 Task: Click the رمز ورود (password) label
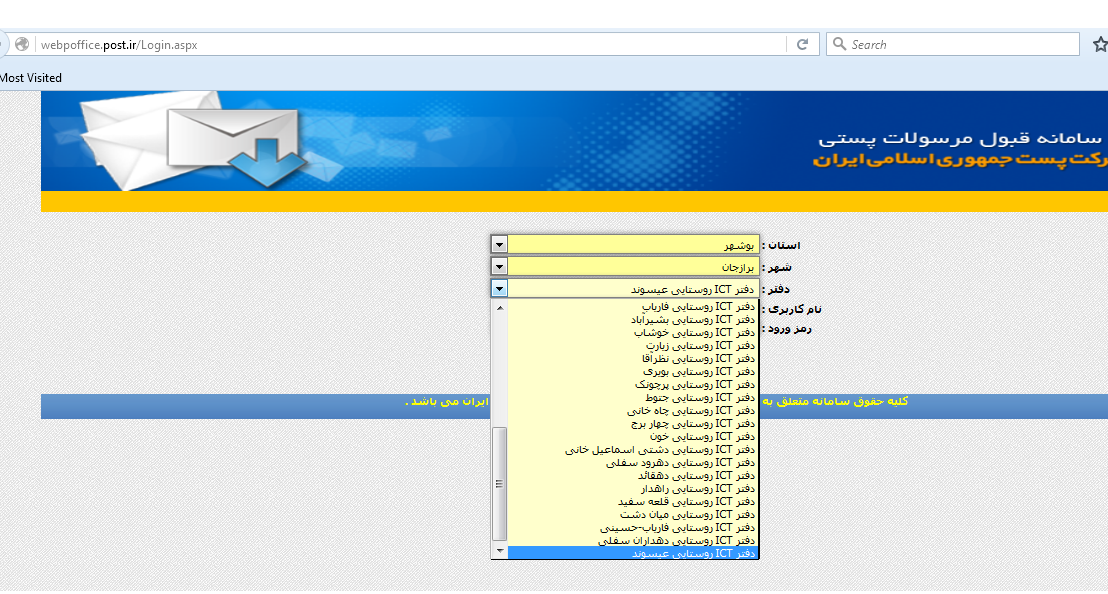pyautogui.click(x=786, y=329)
